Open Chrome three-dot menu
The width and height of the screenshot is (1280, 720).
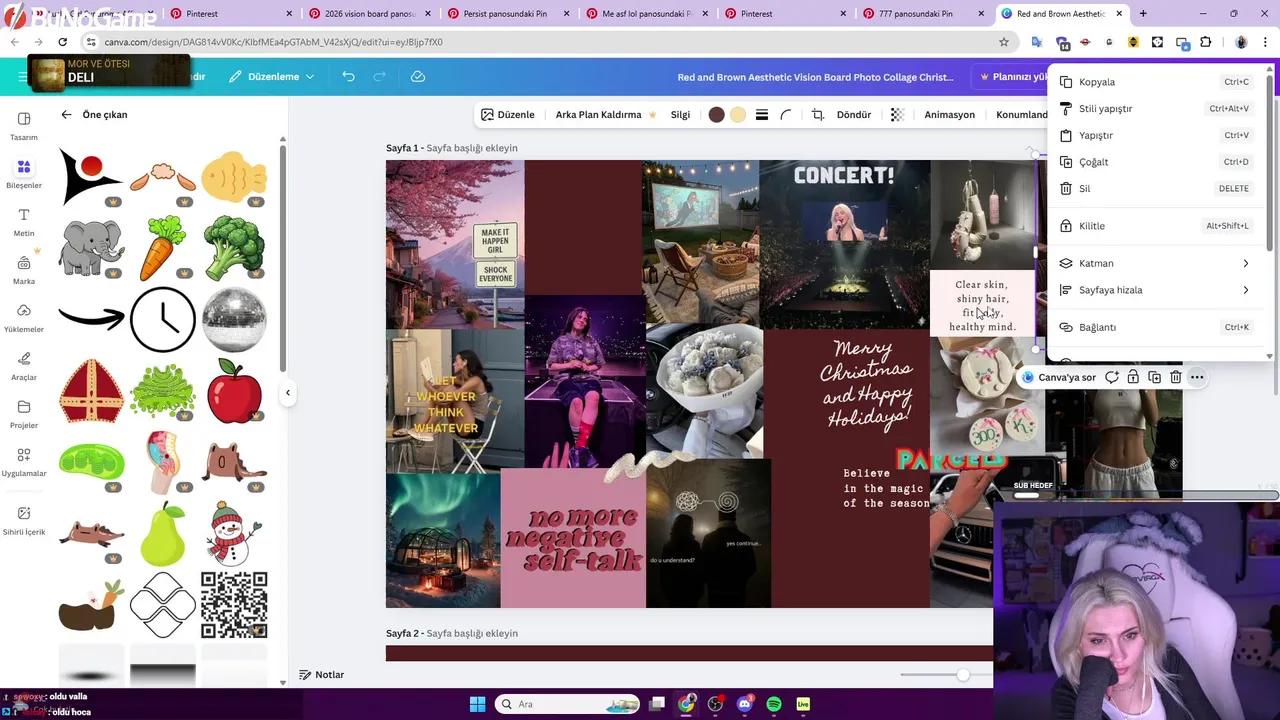coord(1265,42)
